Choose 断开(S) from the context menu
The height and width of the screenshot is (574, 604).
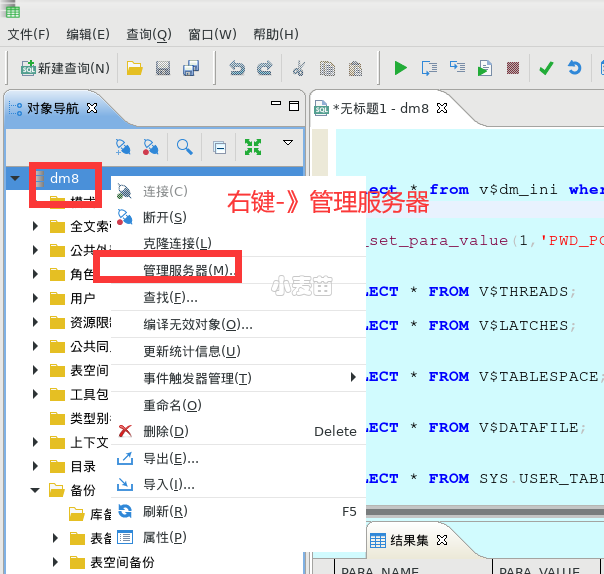164,217
